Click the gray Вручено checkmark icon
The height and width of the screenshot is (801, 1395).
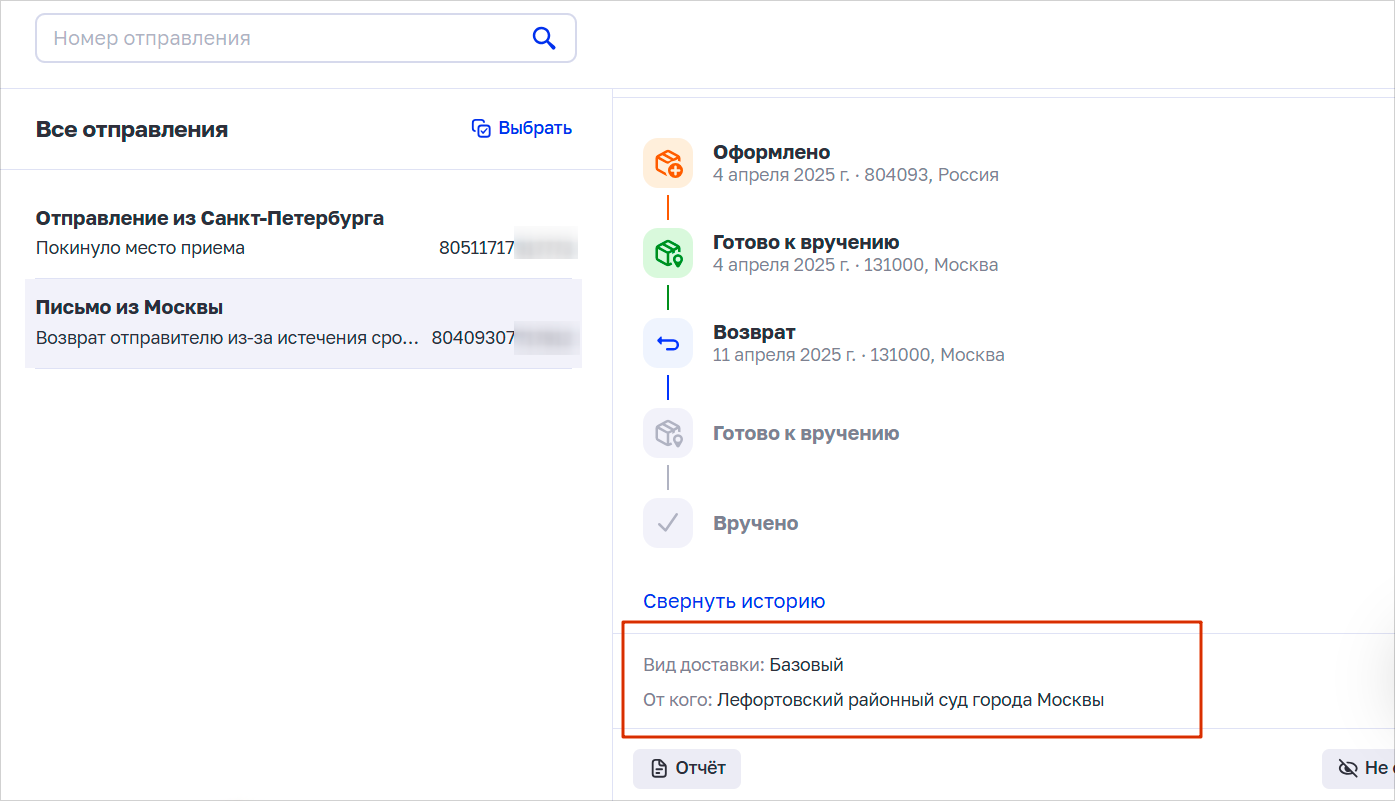pos(667,523)
